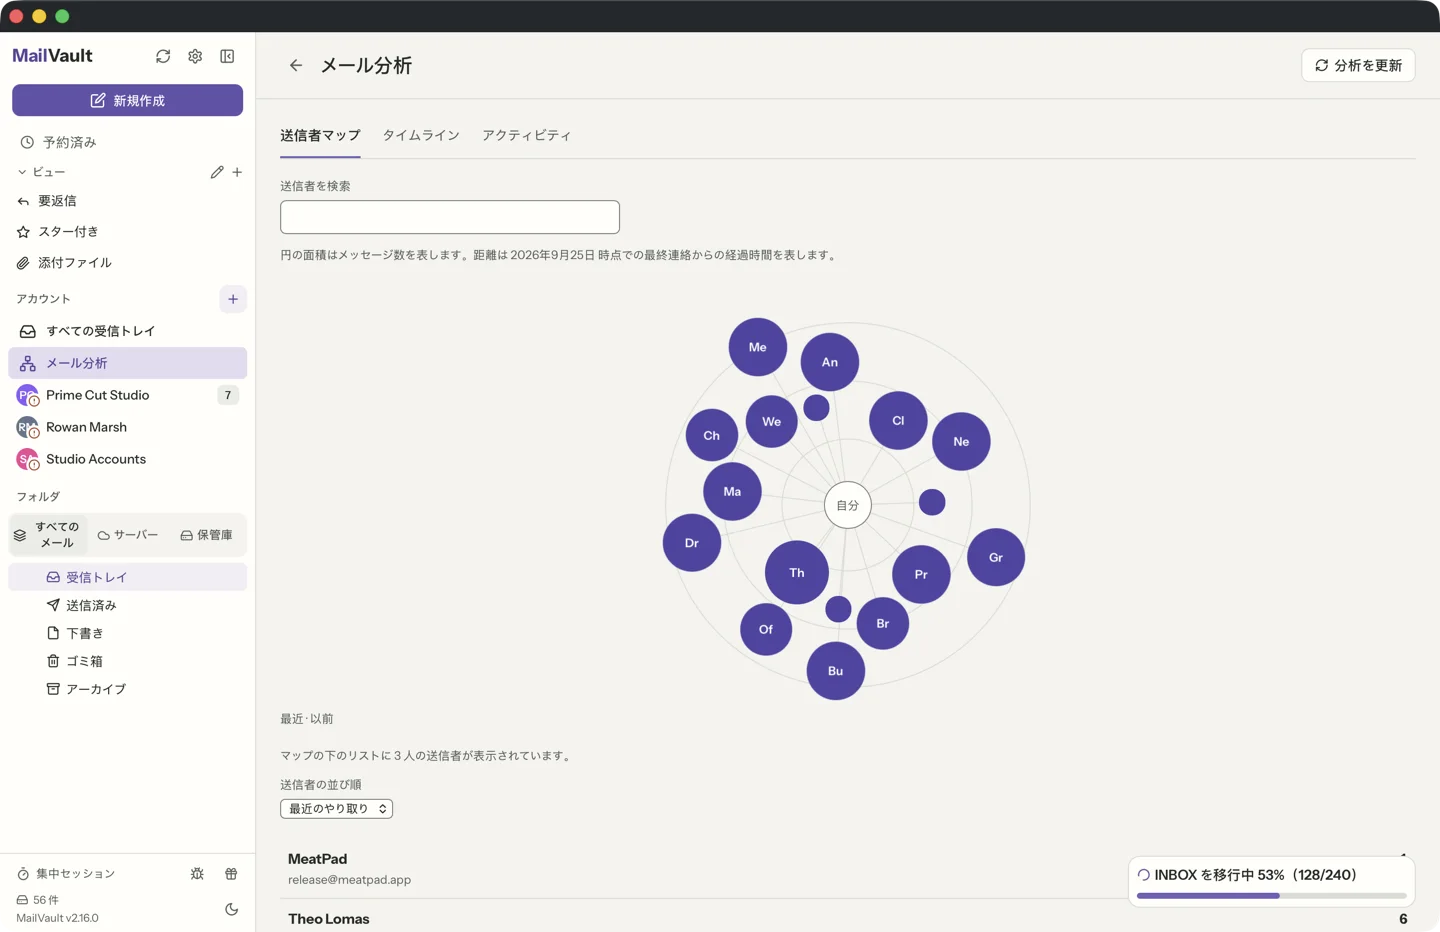Open 下書き drafts folder
The height and width of the screenshot is (932, 1440).
(x=128, y=633)
